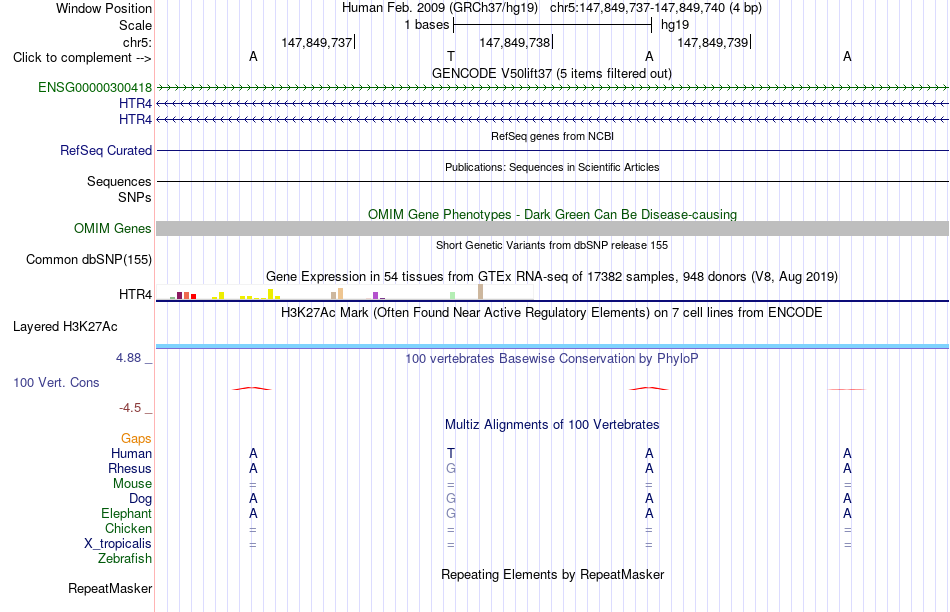The image size is (950, 612).
Task: Click the G base in the Dog row
Action: pyautogui.click(x=451, y=499)
